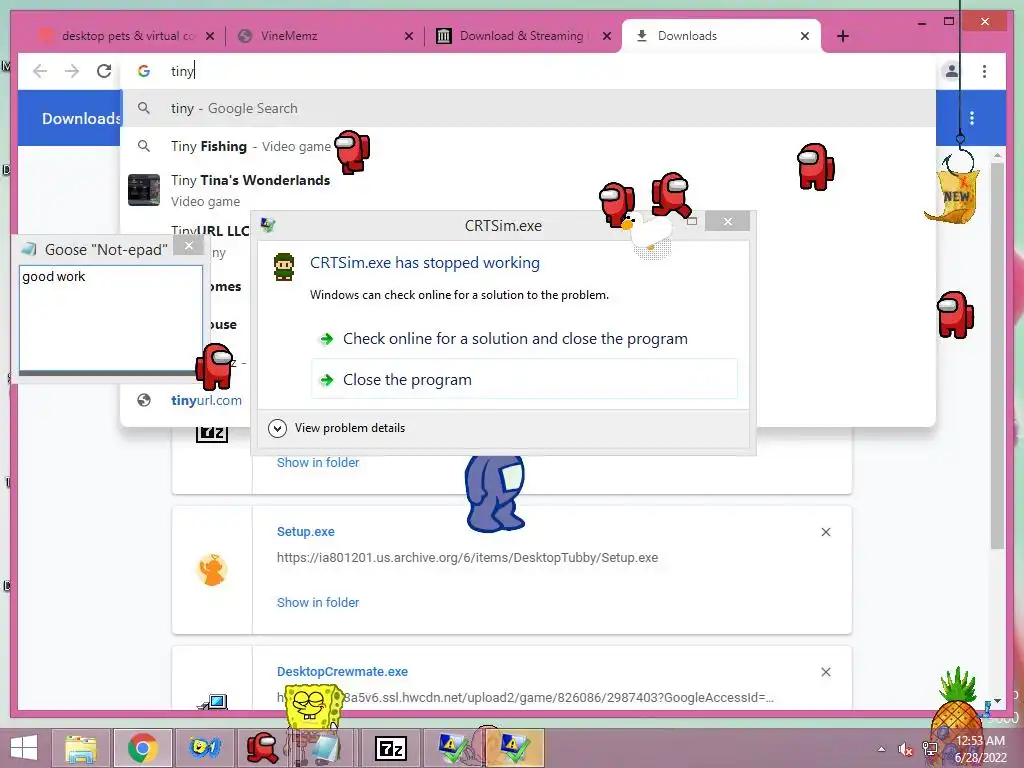Close the Goose "Not-epad" window
The width and height of the screenshot is (1024, 768).
coord(189,246)
